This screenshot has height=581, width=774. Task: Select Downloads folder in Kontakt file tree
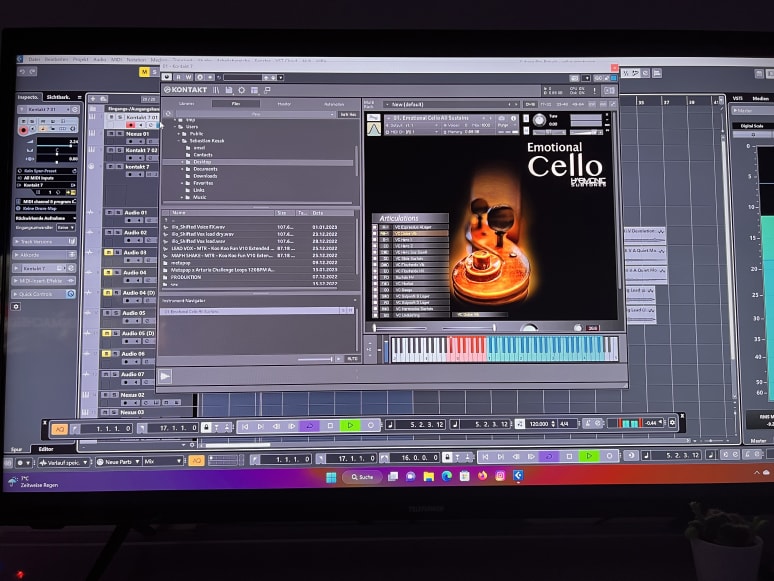click(x=205, y=176)
